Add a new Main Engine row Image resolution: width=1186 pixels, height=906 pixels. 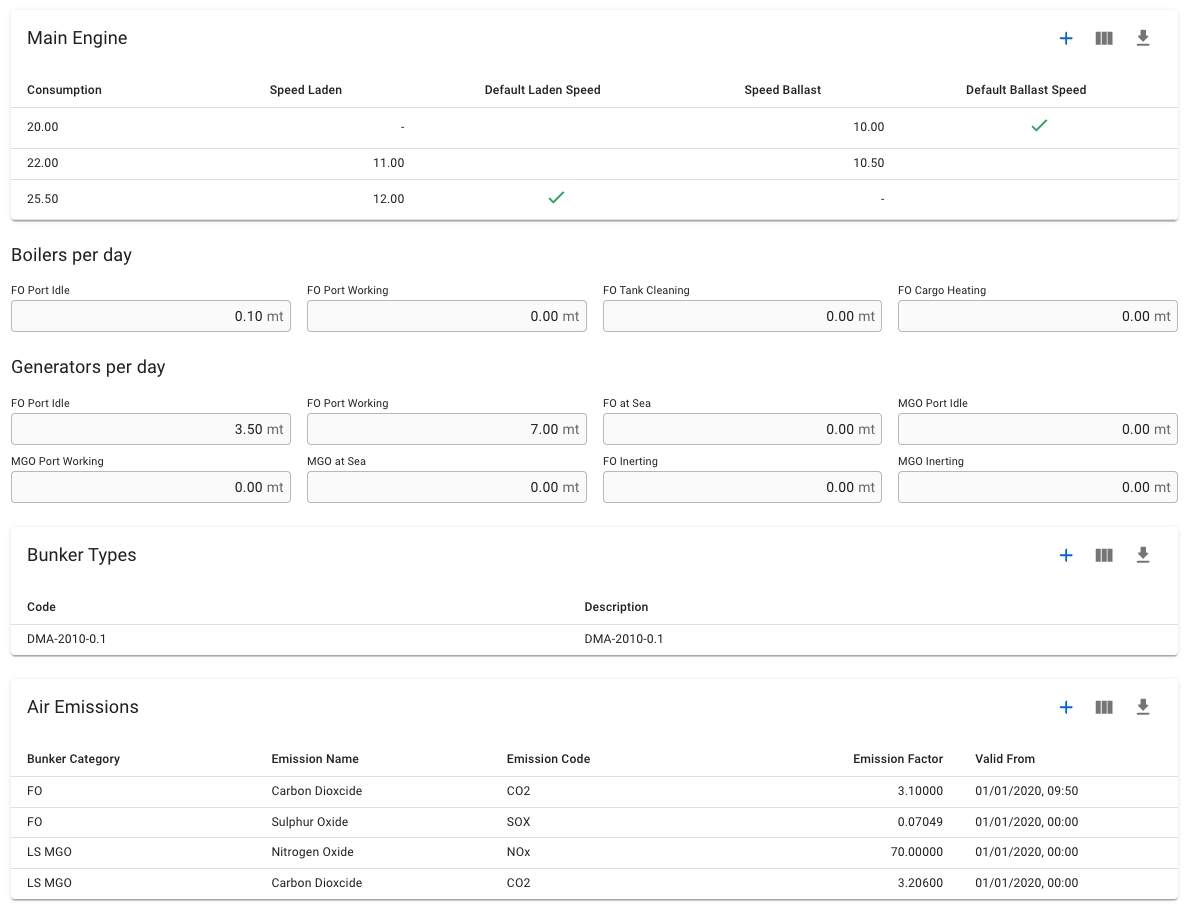click(1066, 39)
